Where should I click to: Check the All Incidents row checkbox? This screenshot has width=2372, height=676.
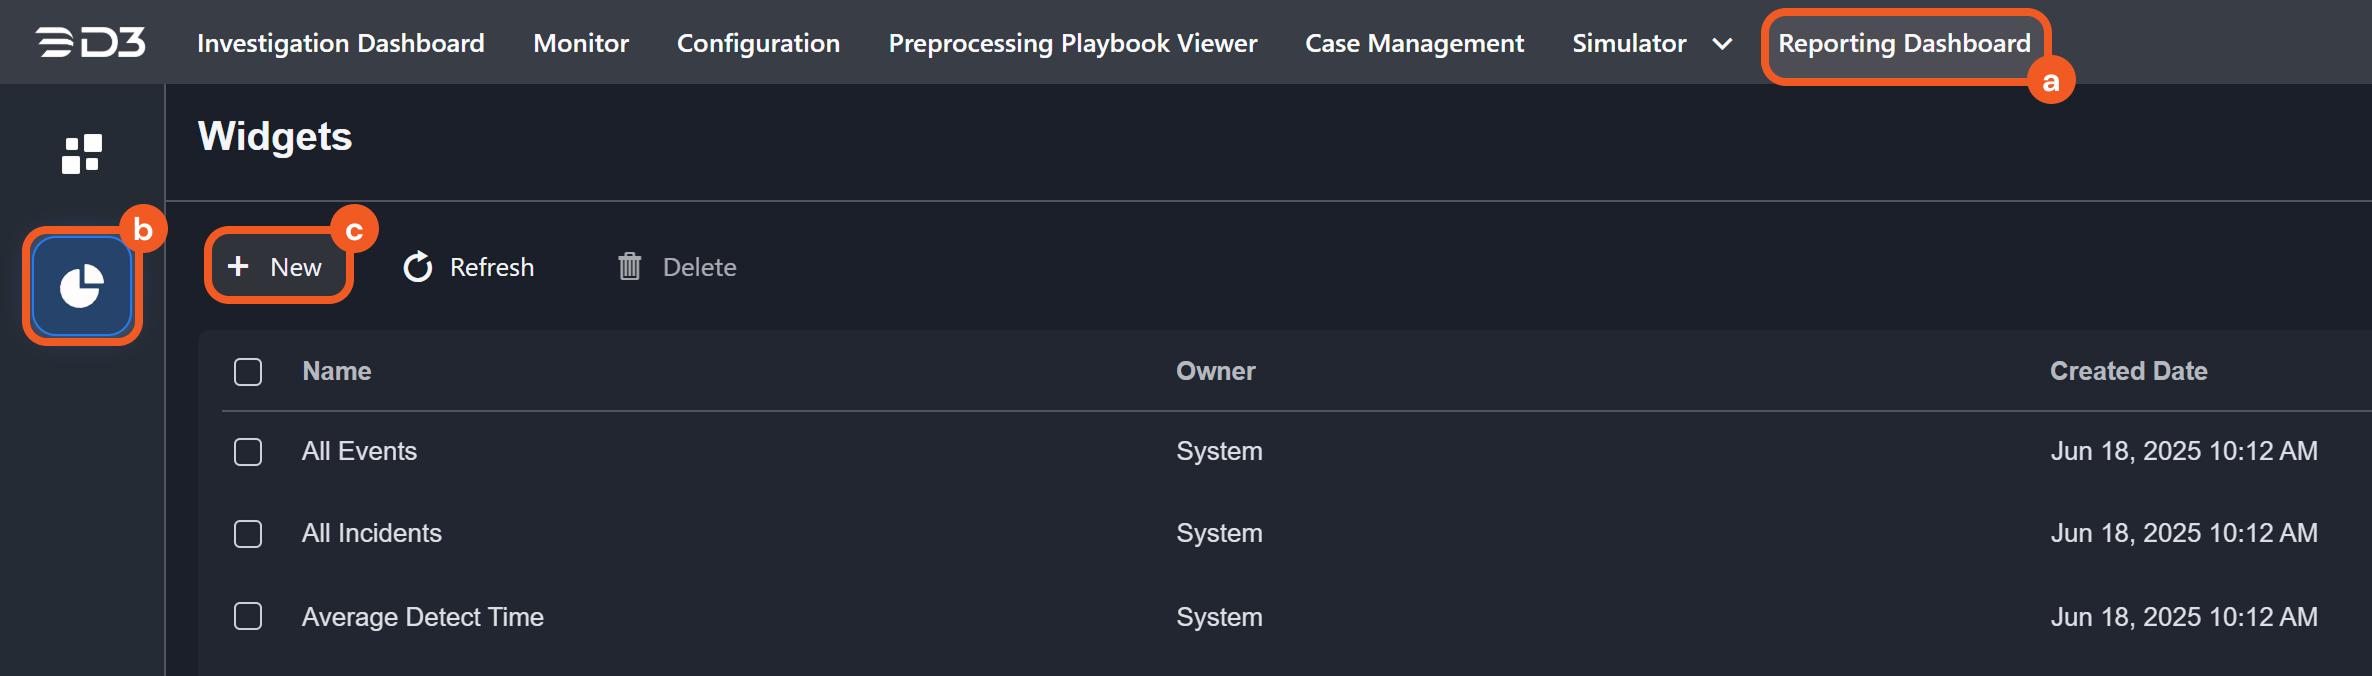pos(248,534)
